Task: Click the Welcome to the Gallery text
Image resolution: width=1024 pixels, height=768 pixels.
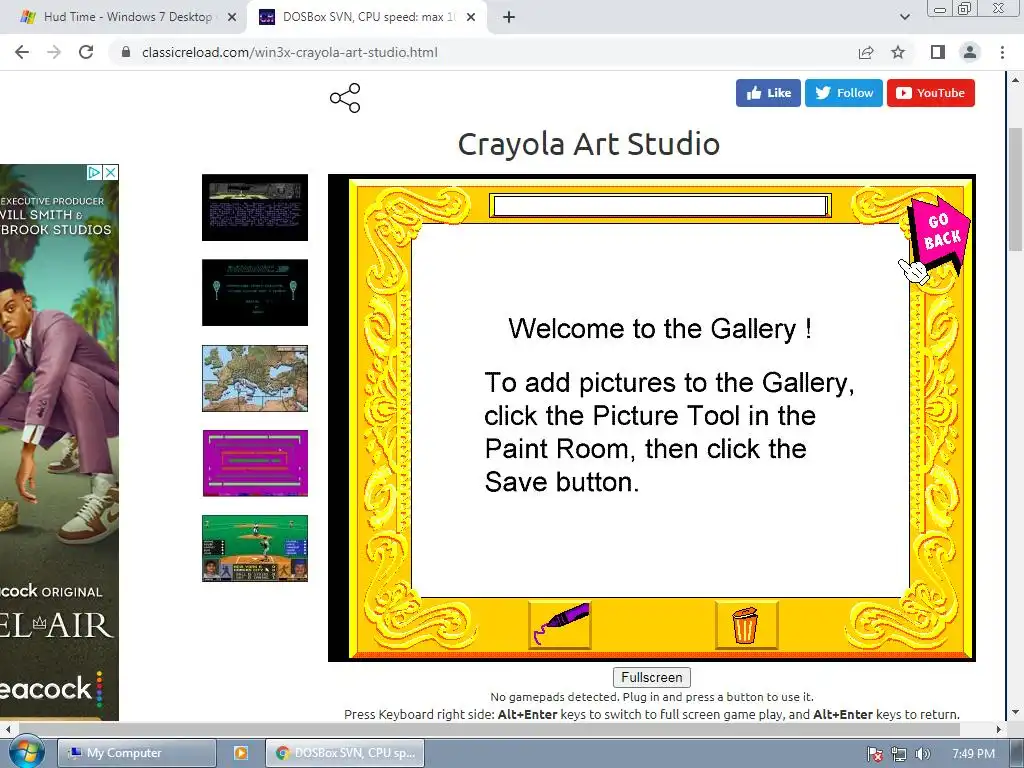Action: click(x=660, y=328)
